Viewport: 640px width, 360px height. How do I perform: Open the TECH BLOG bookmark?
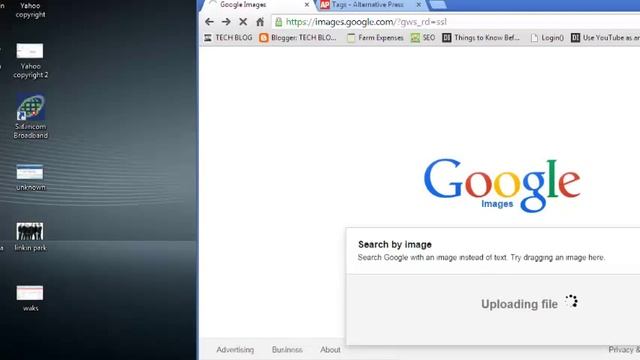228,38
